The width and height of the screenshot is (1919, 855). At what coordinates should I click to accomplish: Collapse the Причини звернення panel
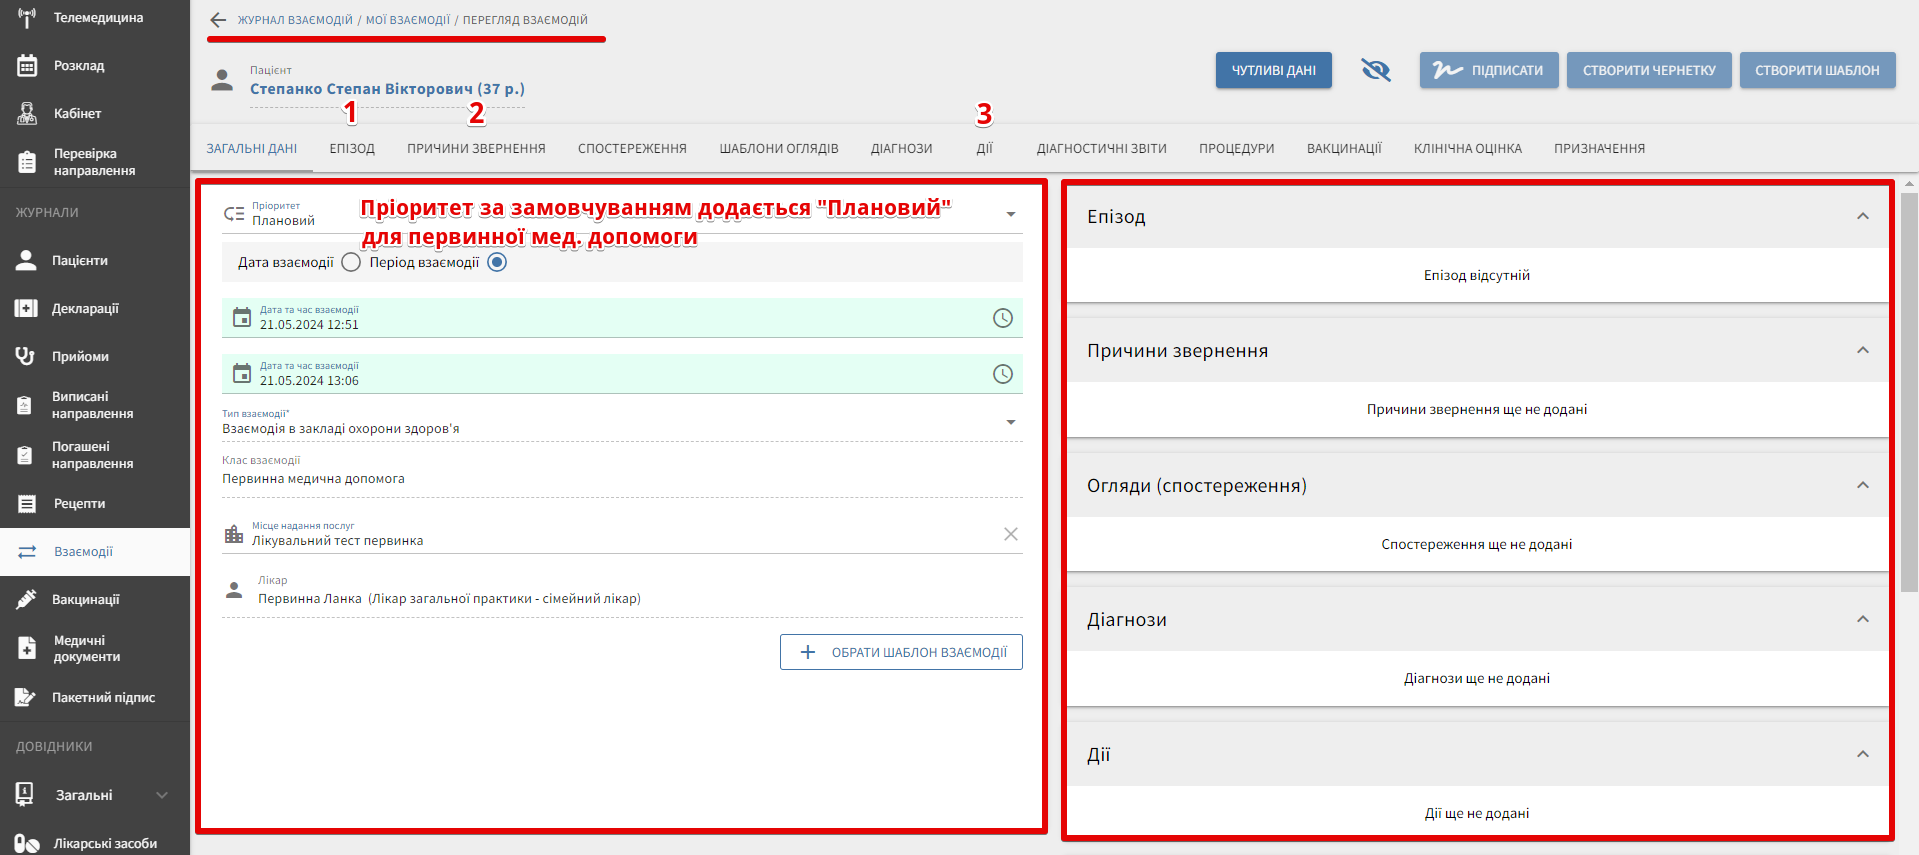[x=1862, y=351]
